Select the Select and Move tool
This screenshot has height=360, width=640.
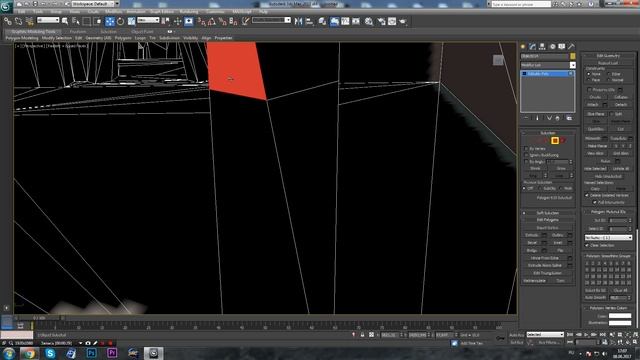(x=110, y=21)
